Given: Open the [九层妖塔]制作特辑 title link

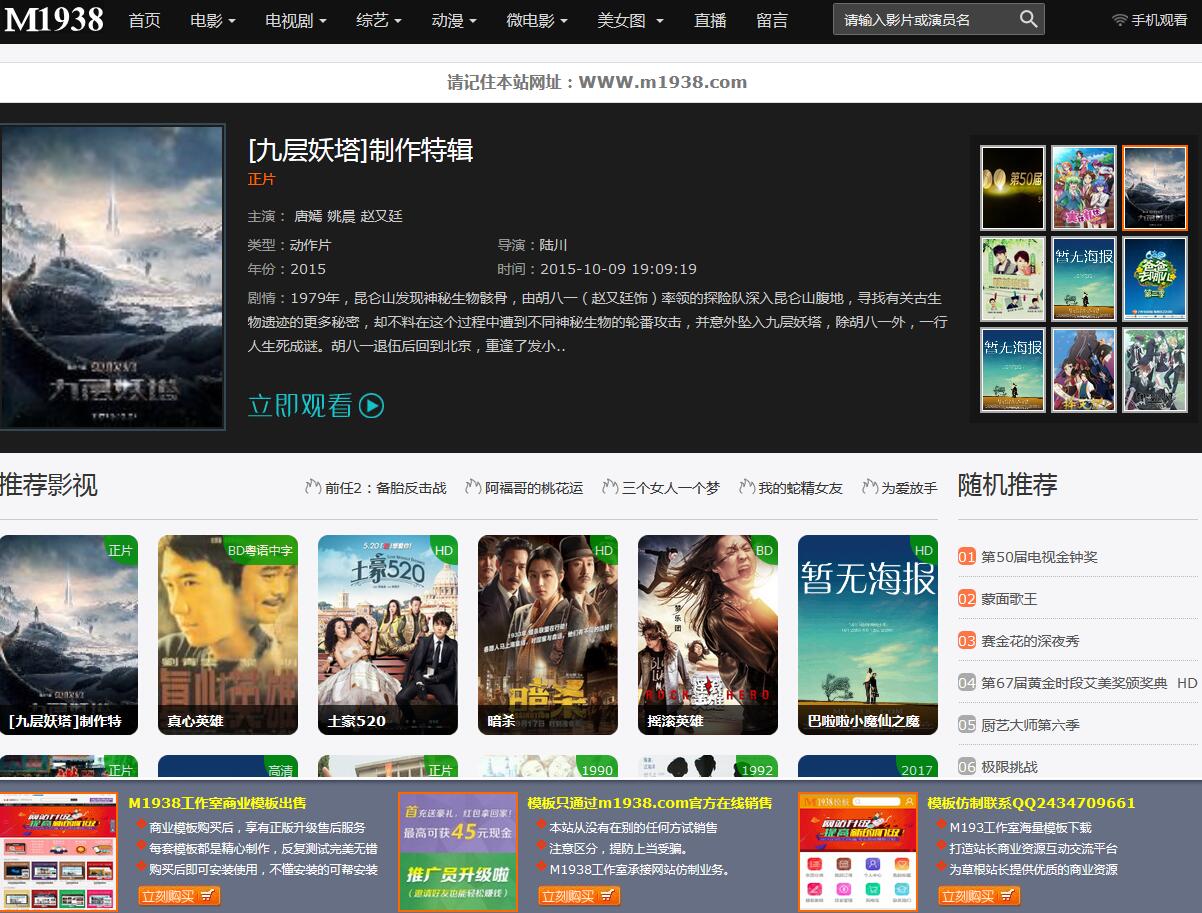Looking at the screenshot, I should coord(360,150).
